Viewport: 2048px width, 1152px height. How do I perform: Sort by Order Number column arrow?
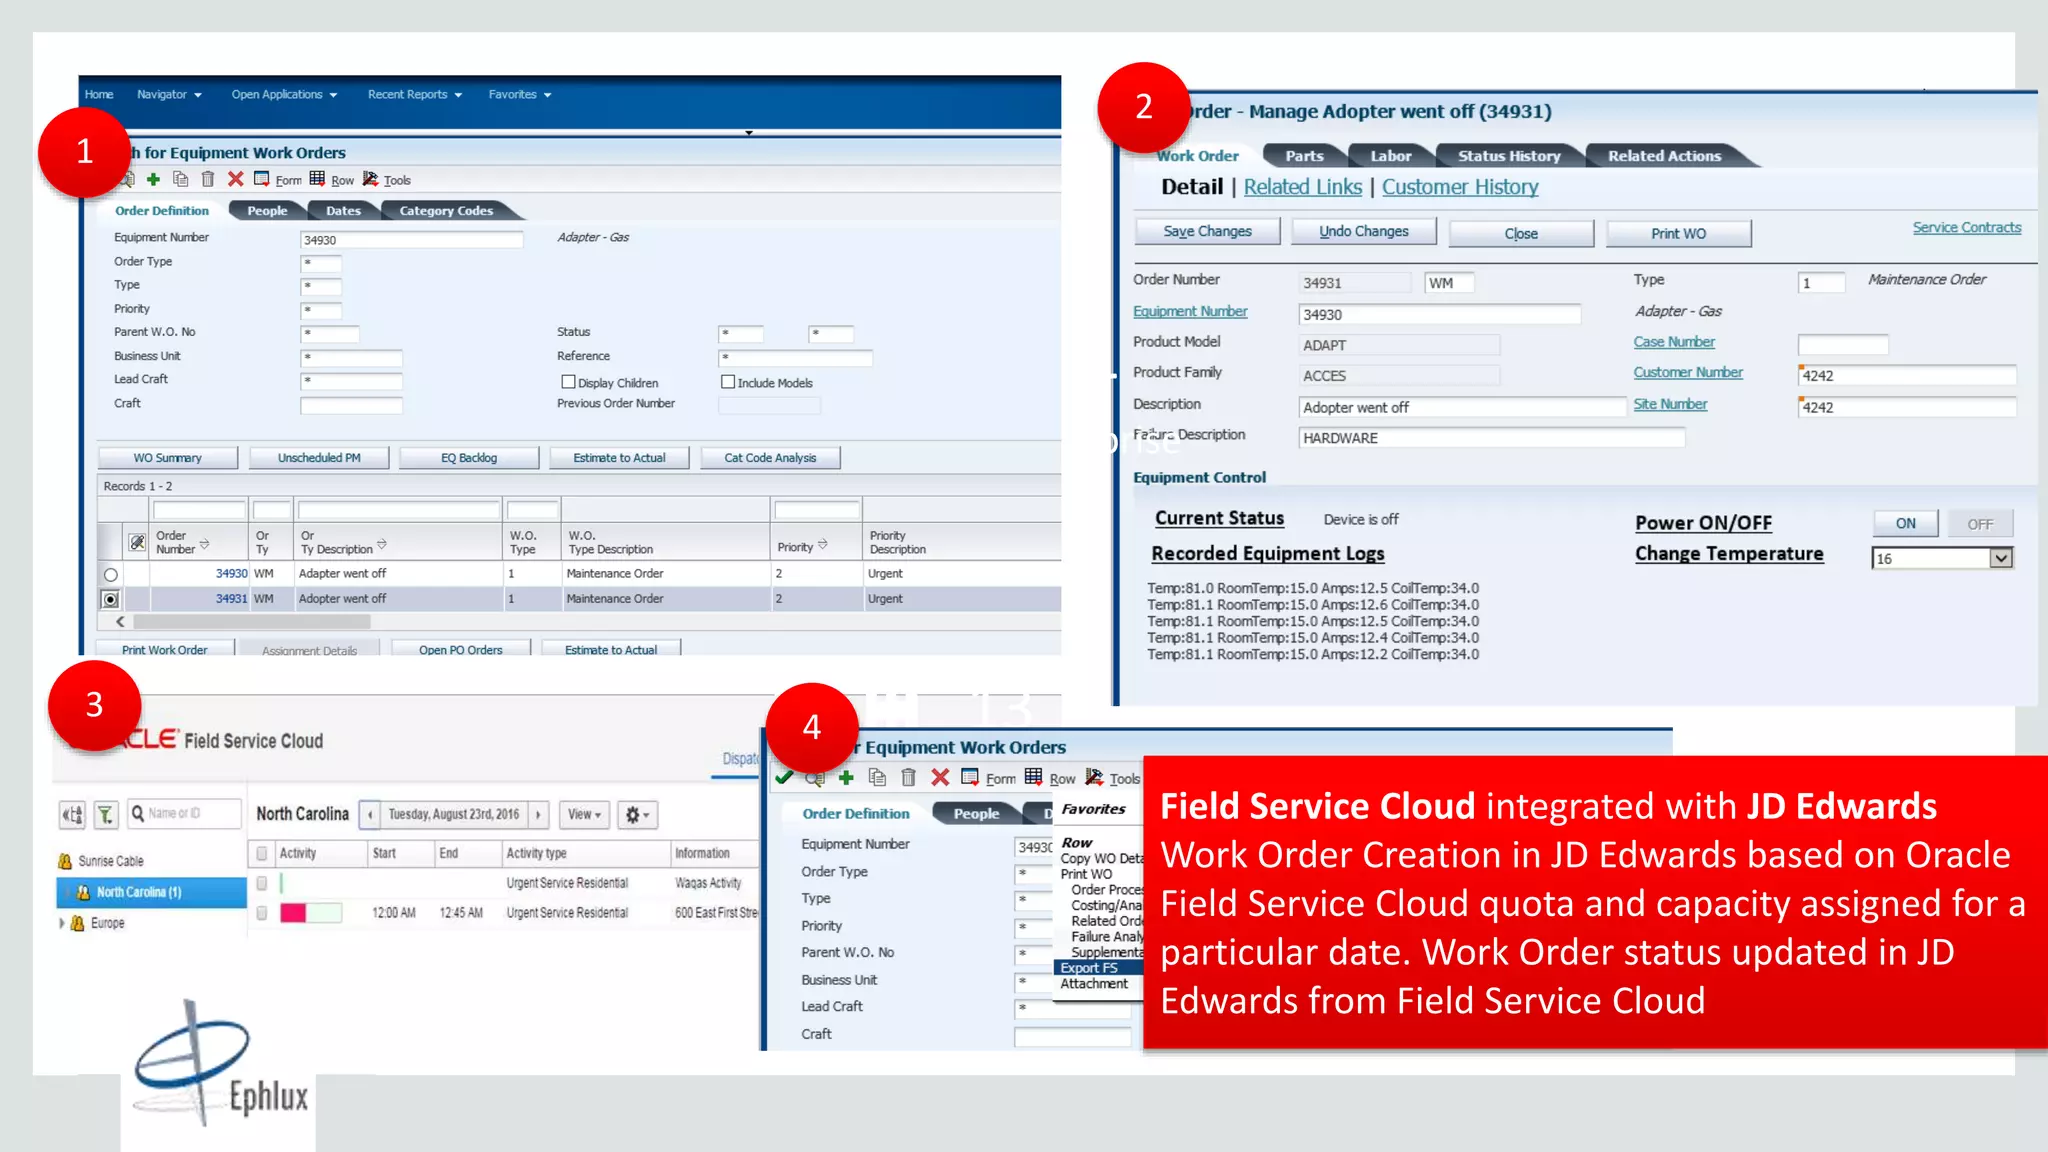pos(204,544)
